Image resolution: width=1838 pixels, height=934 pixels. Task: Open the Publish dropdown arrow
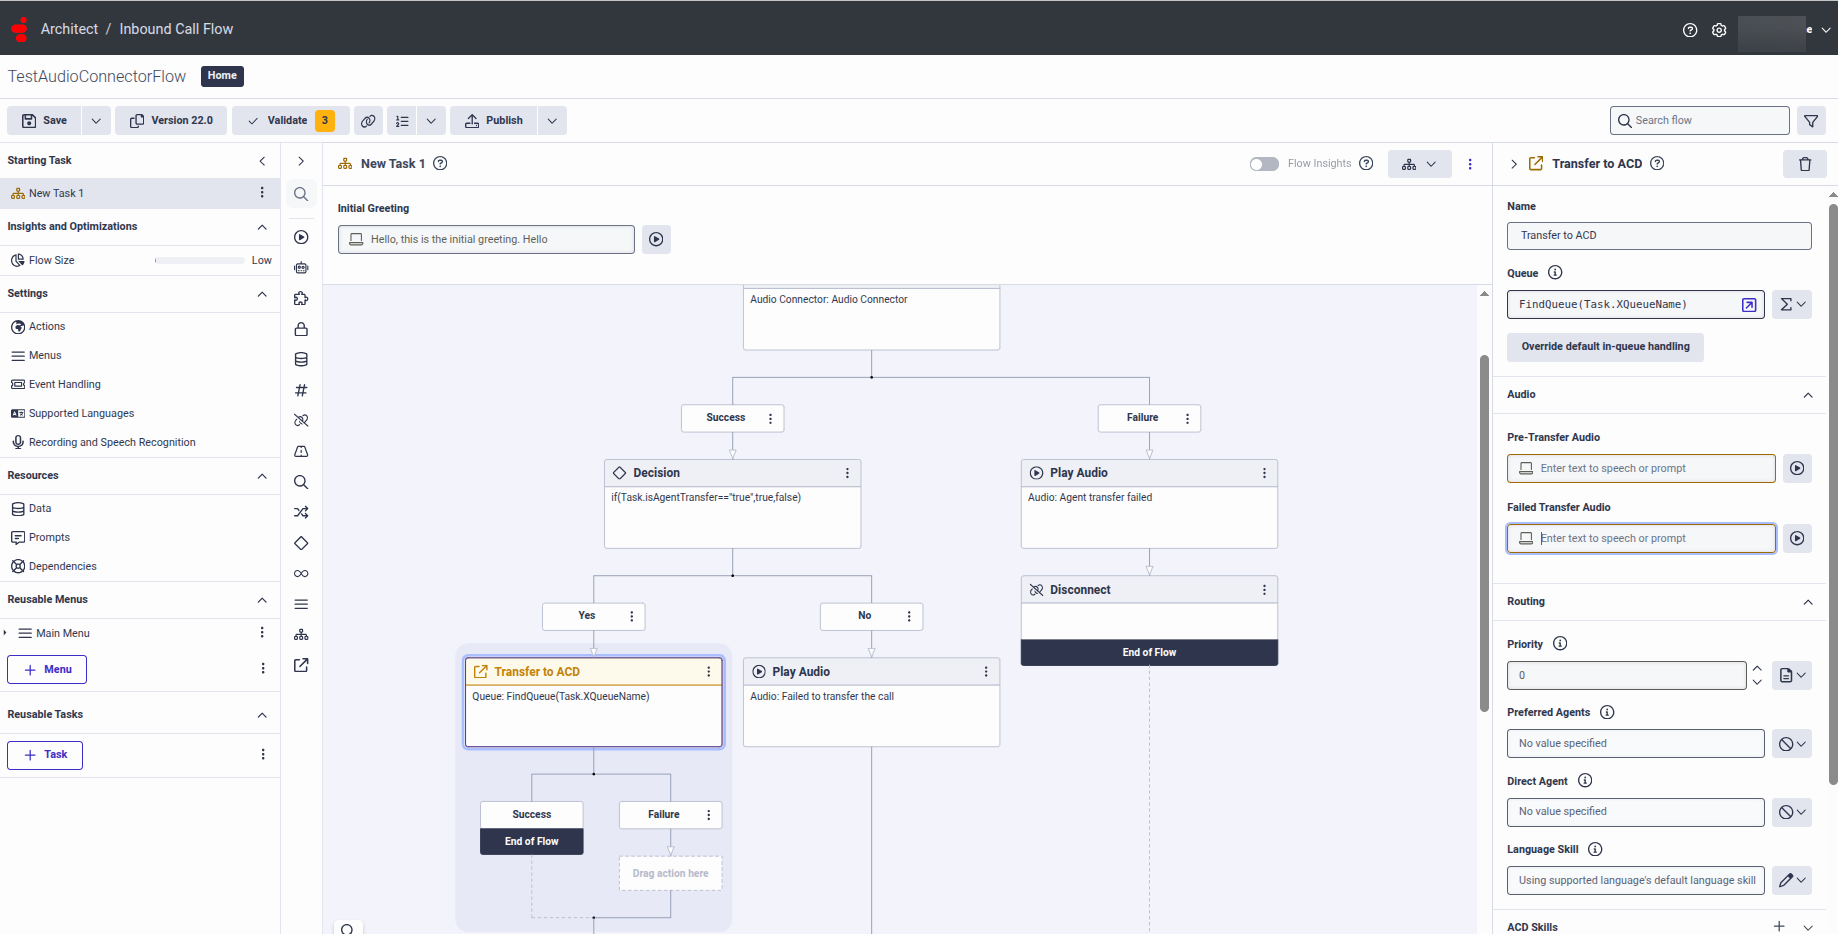(552, 121)
